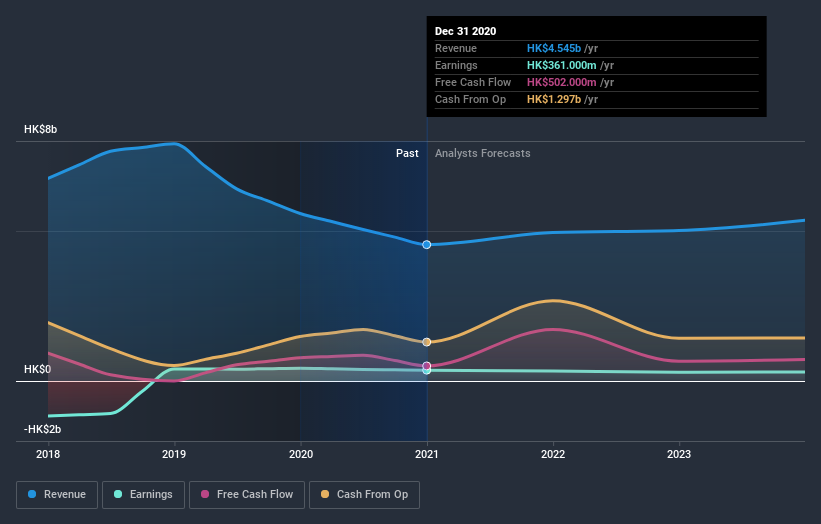Click the Cash From Op label in tooltip
This screenshot has width=821, height=524.
[470, 99]
